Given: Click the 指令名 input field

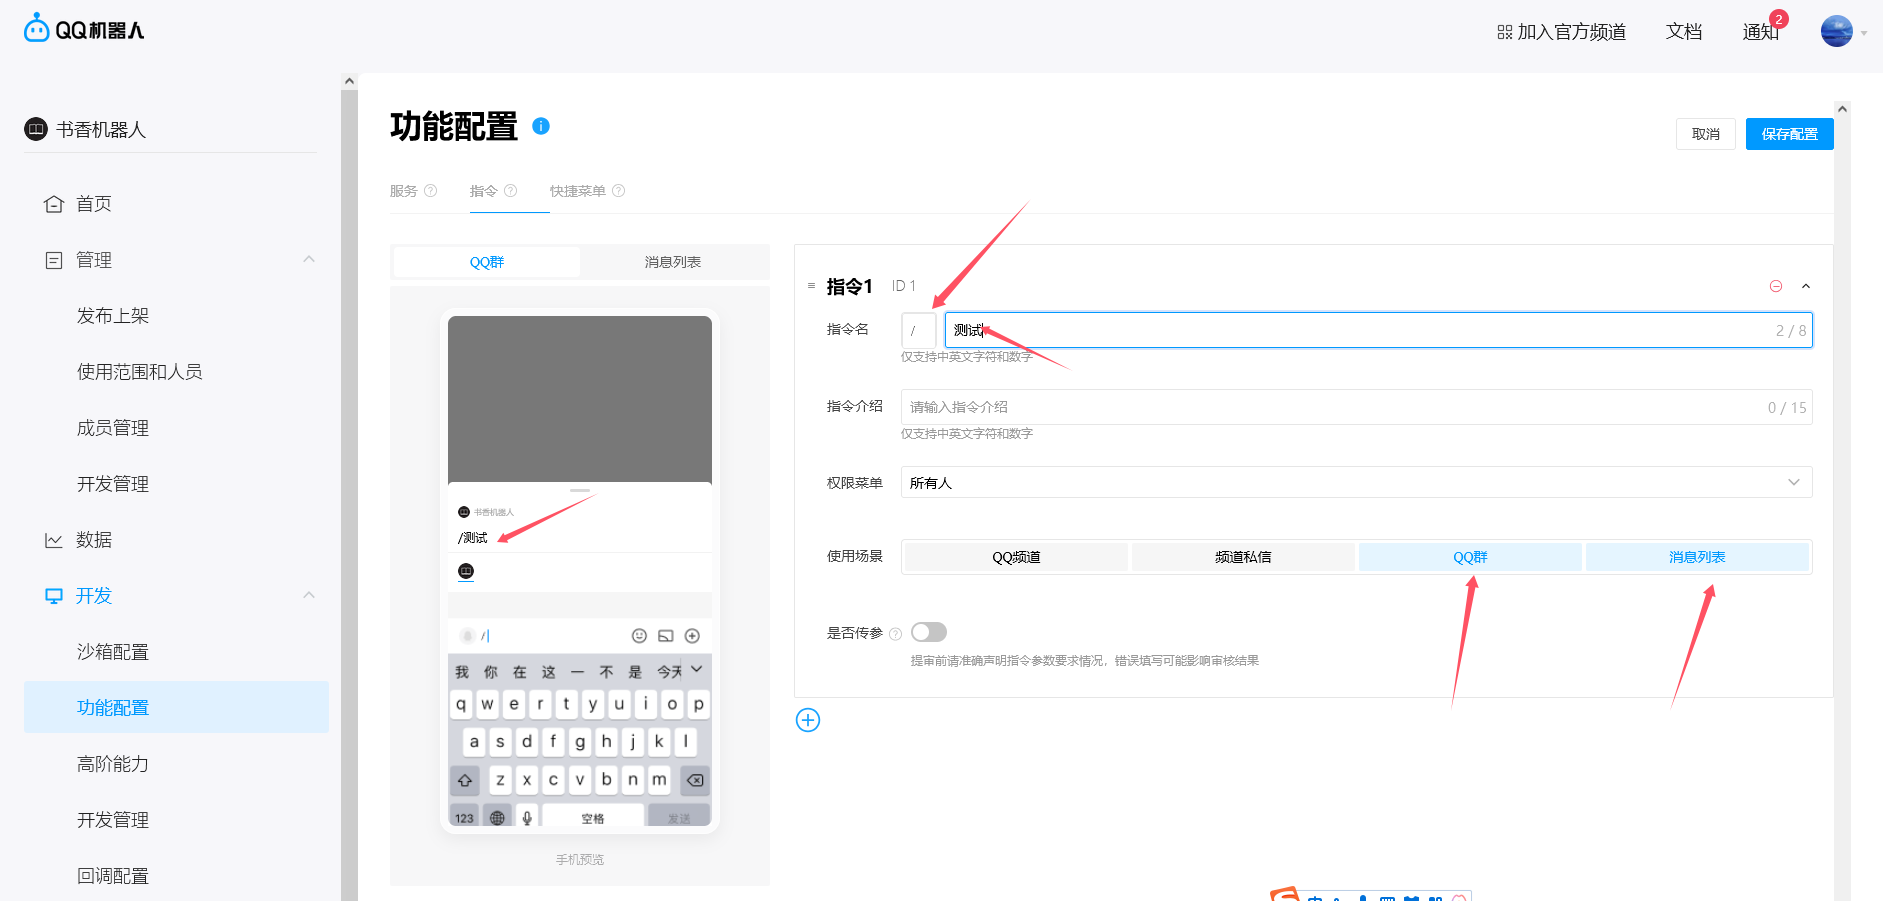Looking at the screenshot, I should click(1379, 330).
